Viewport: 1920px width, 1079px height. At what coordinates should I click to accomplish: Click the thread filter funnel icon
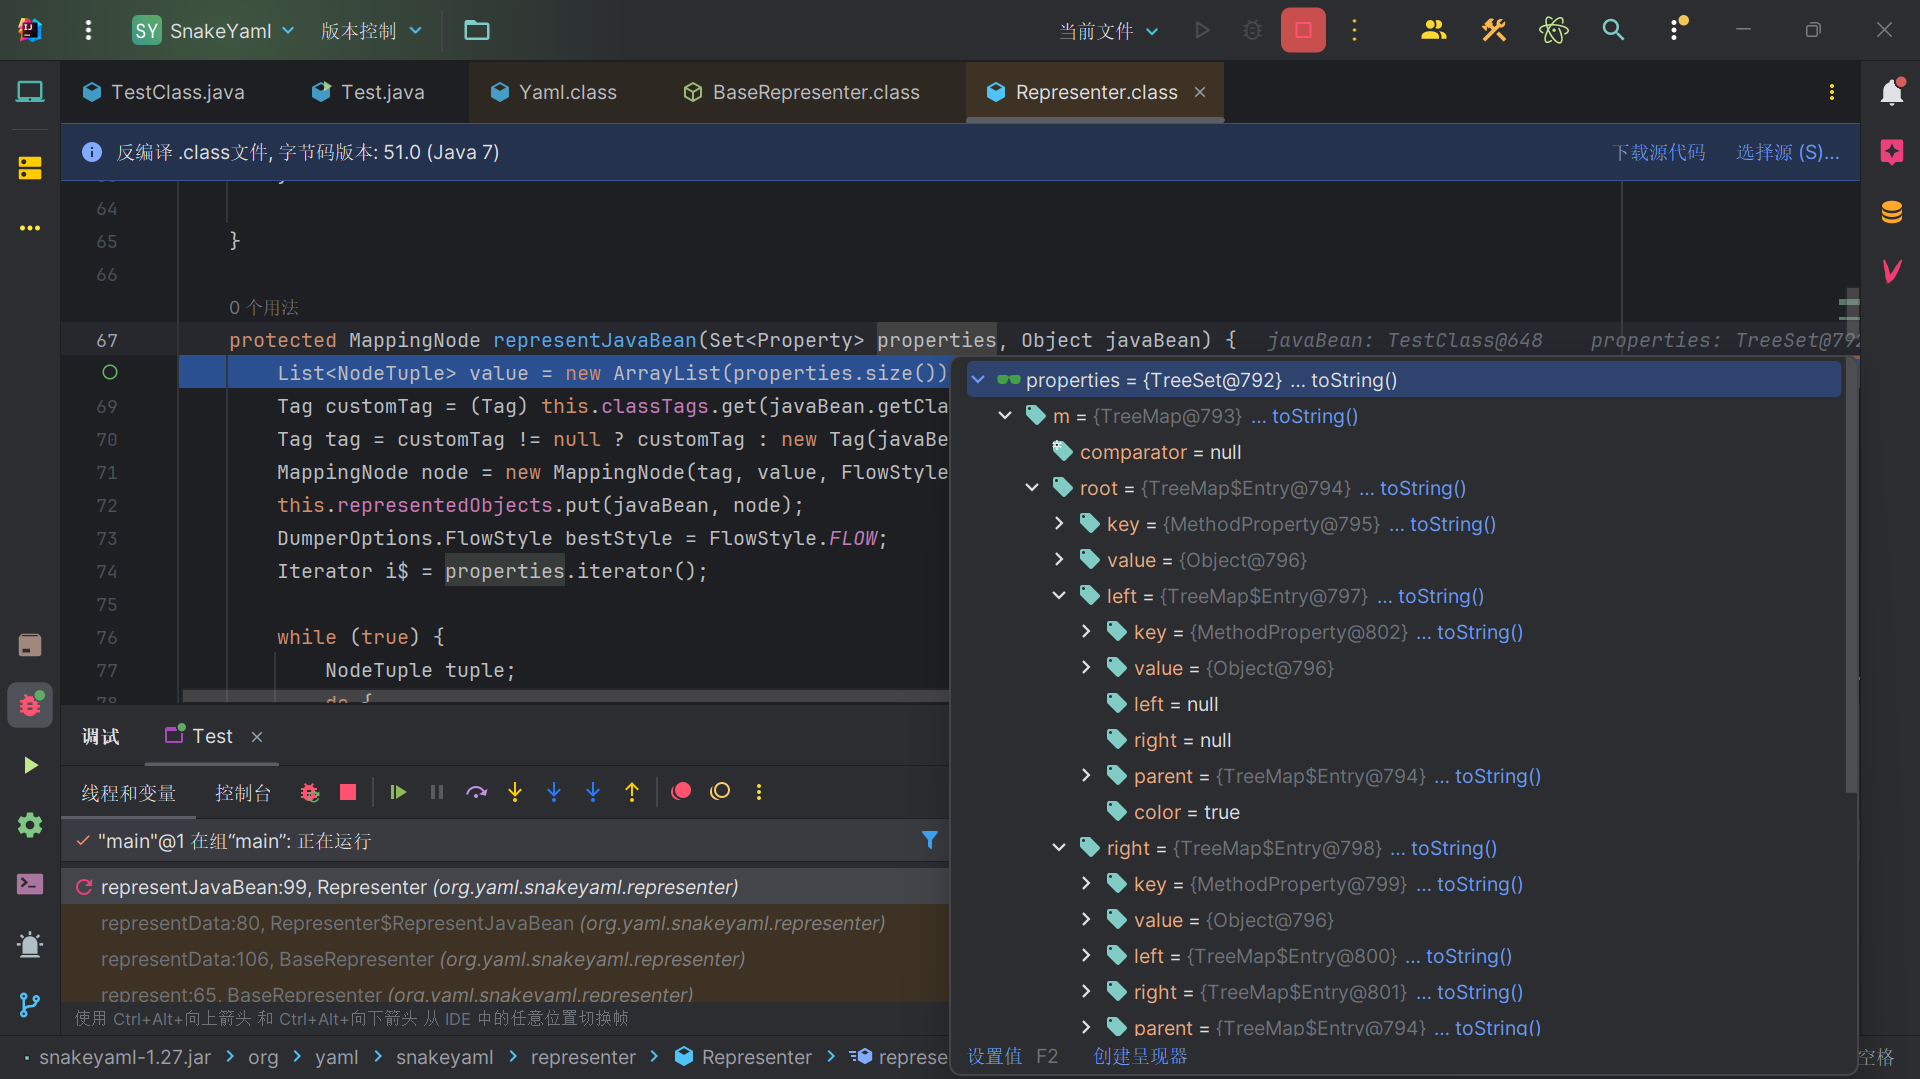pyautogui.click(x=929, y=840)
